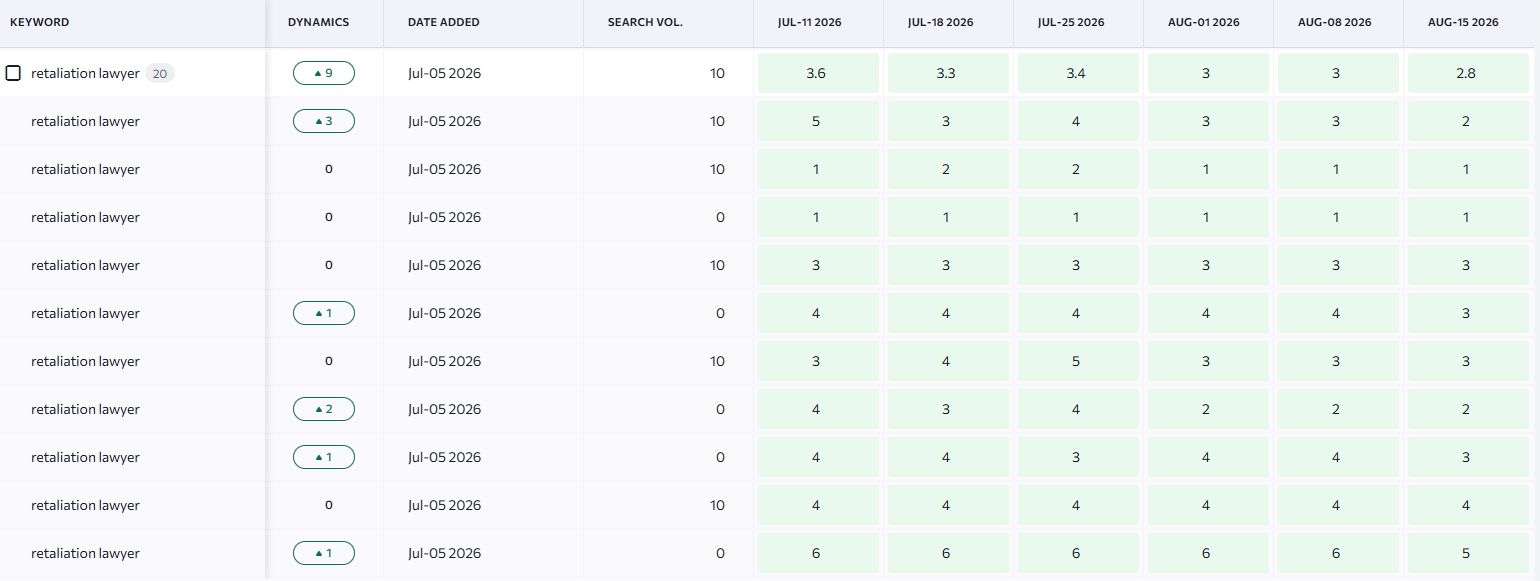The image size is (1540, 581).
Task: Select the Aug-01 2026 column header
Action: coord(1206,22)
